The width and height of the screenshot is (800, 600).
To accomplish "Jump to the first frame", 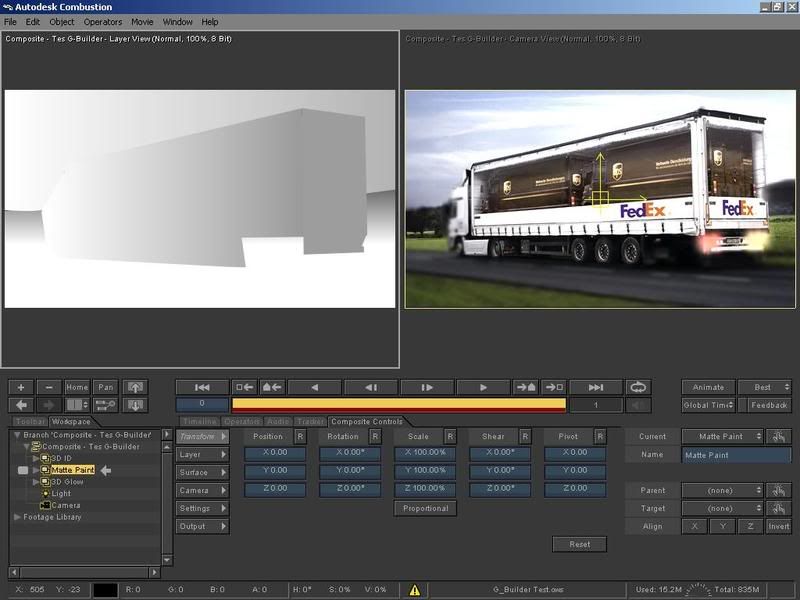I will pyautogui.click(x=202, y=387).
